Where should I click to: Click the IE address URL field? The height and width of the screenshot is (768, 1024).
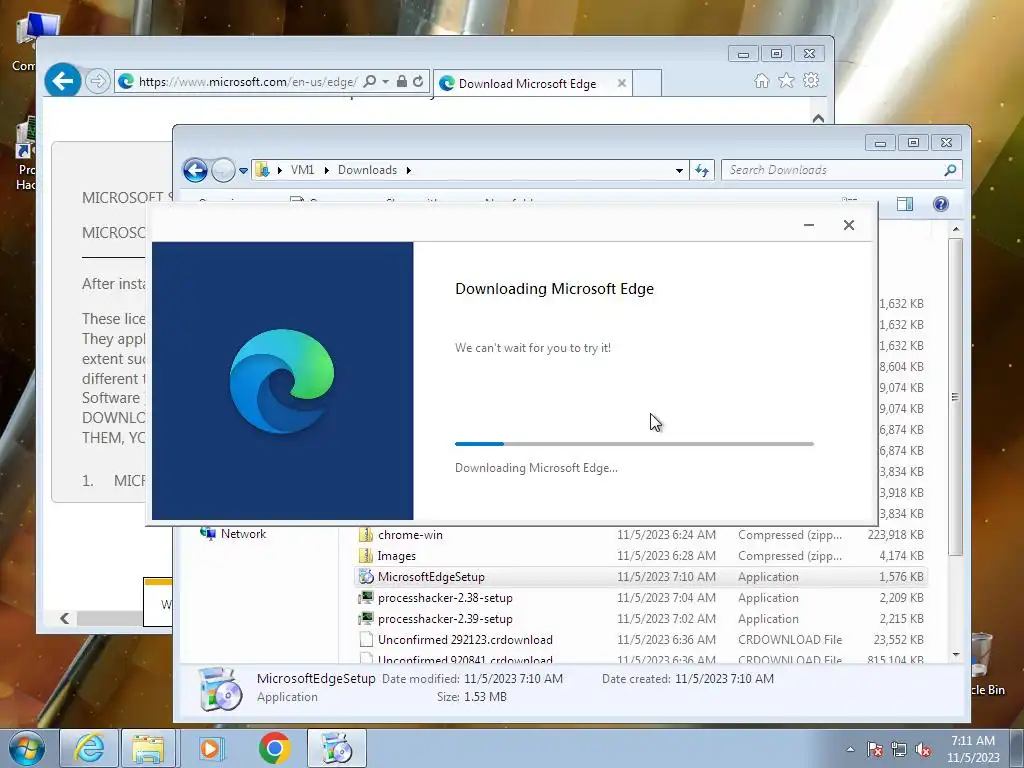pos(248,82)
